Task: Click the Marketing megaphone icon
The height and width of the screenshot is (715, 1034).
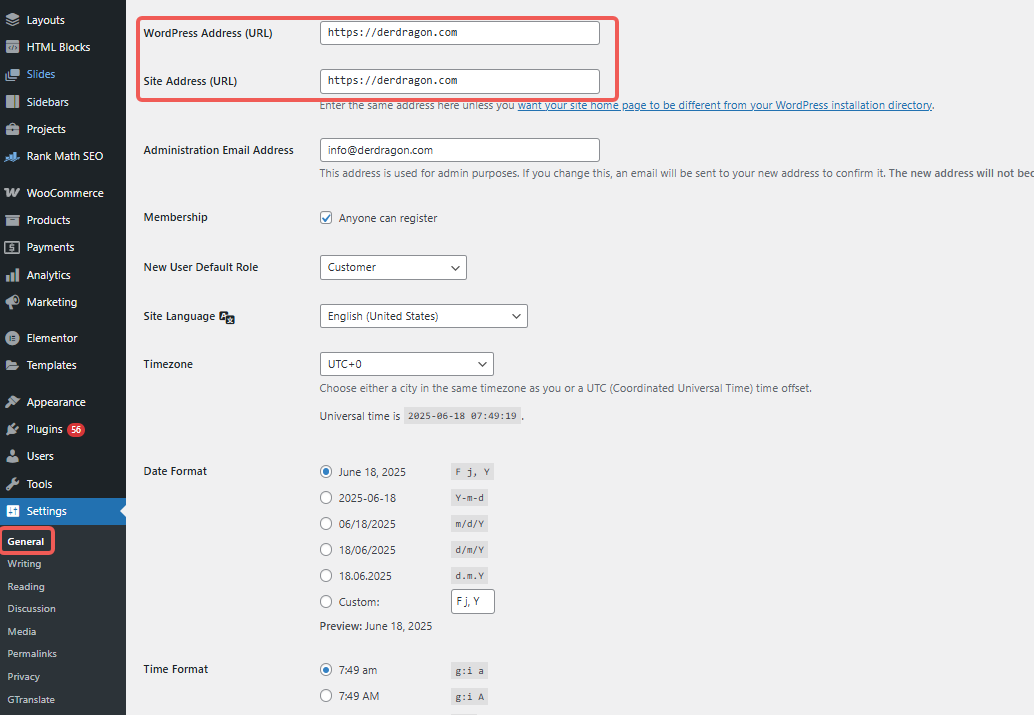Action: [12, 302]
